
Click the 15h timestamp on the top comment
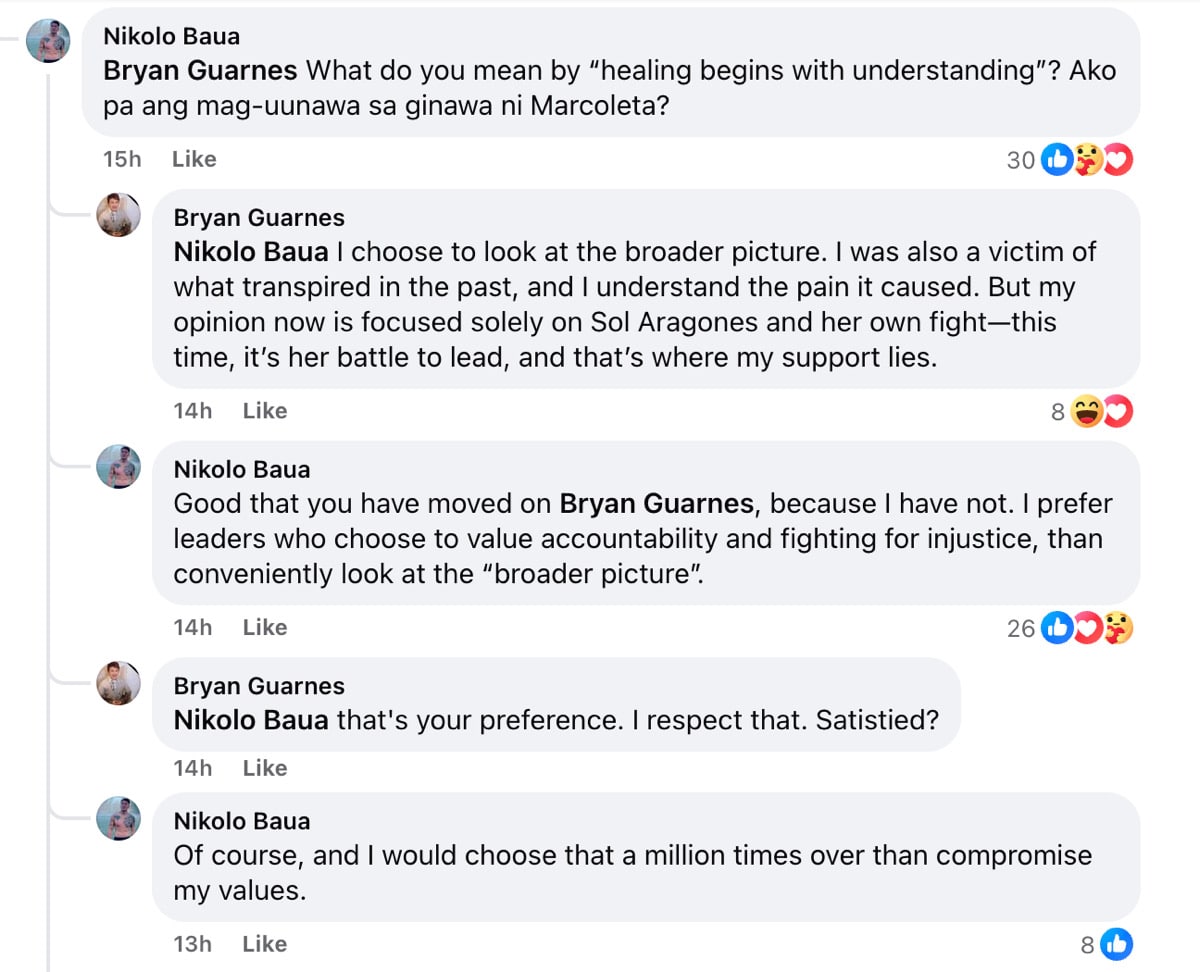(x=122, y=159)
